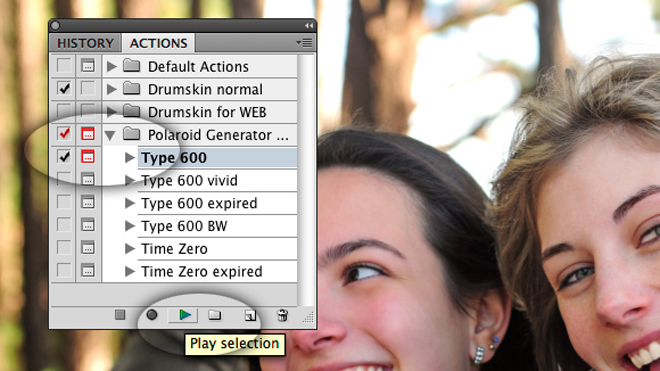Select the Time Zero expired action
The width and height of the screenshot is (660, 371).
[x=202, y=271]
